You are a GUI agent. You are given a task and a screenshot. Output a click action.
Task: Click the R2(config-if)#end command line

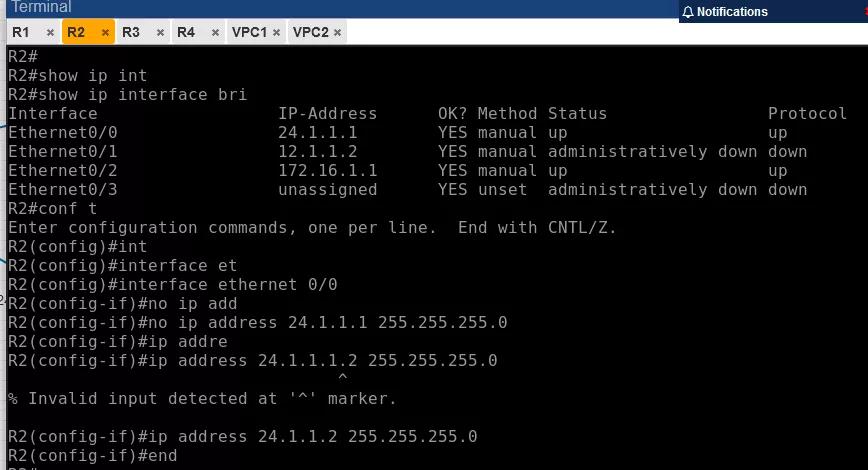92,456
